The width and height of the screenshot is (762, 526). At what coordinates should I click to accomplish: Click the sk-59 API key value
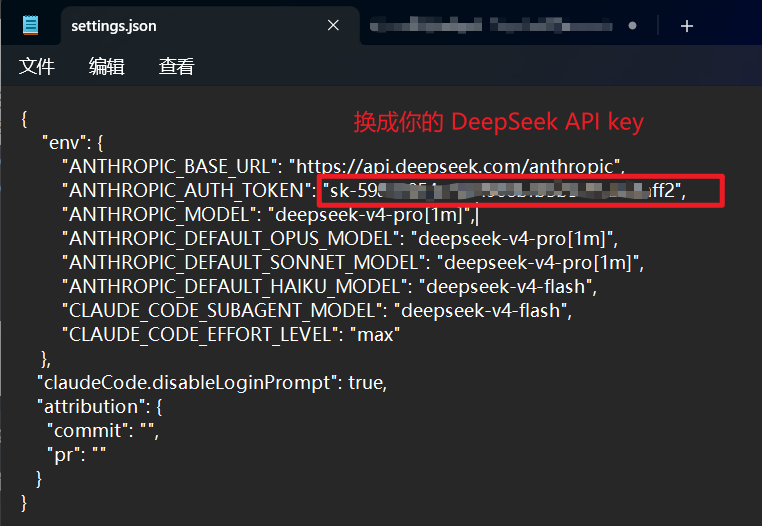[x=503, y=191]
